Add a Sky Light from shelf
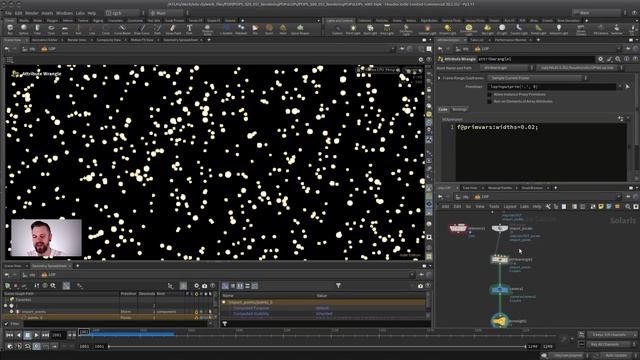The image size is (640, 360). pos(487,29)
